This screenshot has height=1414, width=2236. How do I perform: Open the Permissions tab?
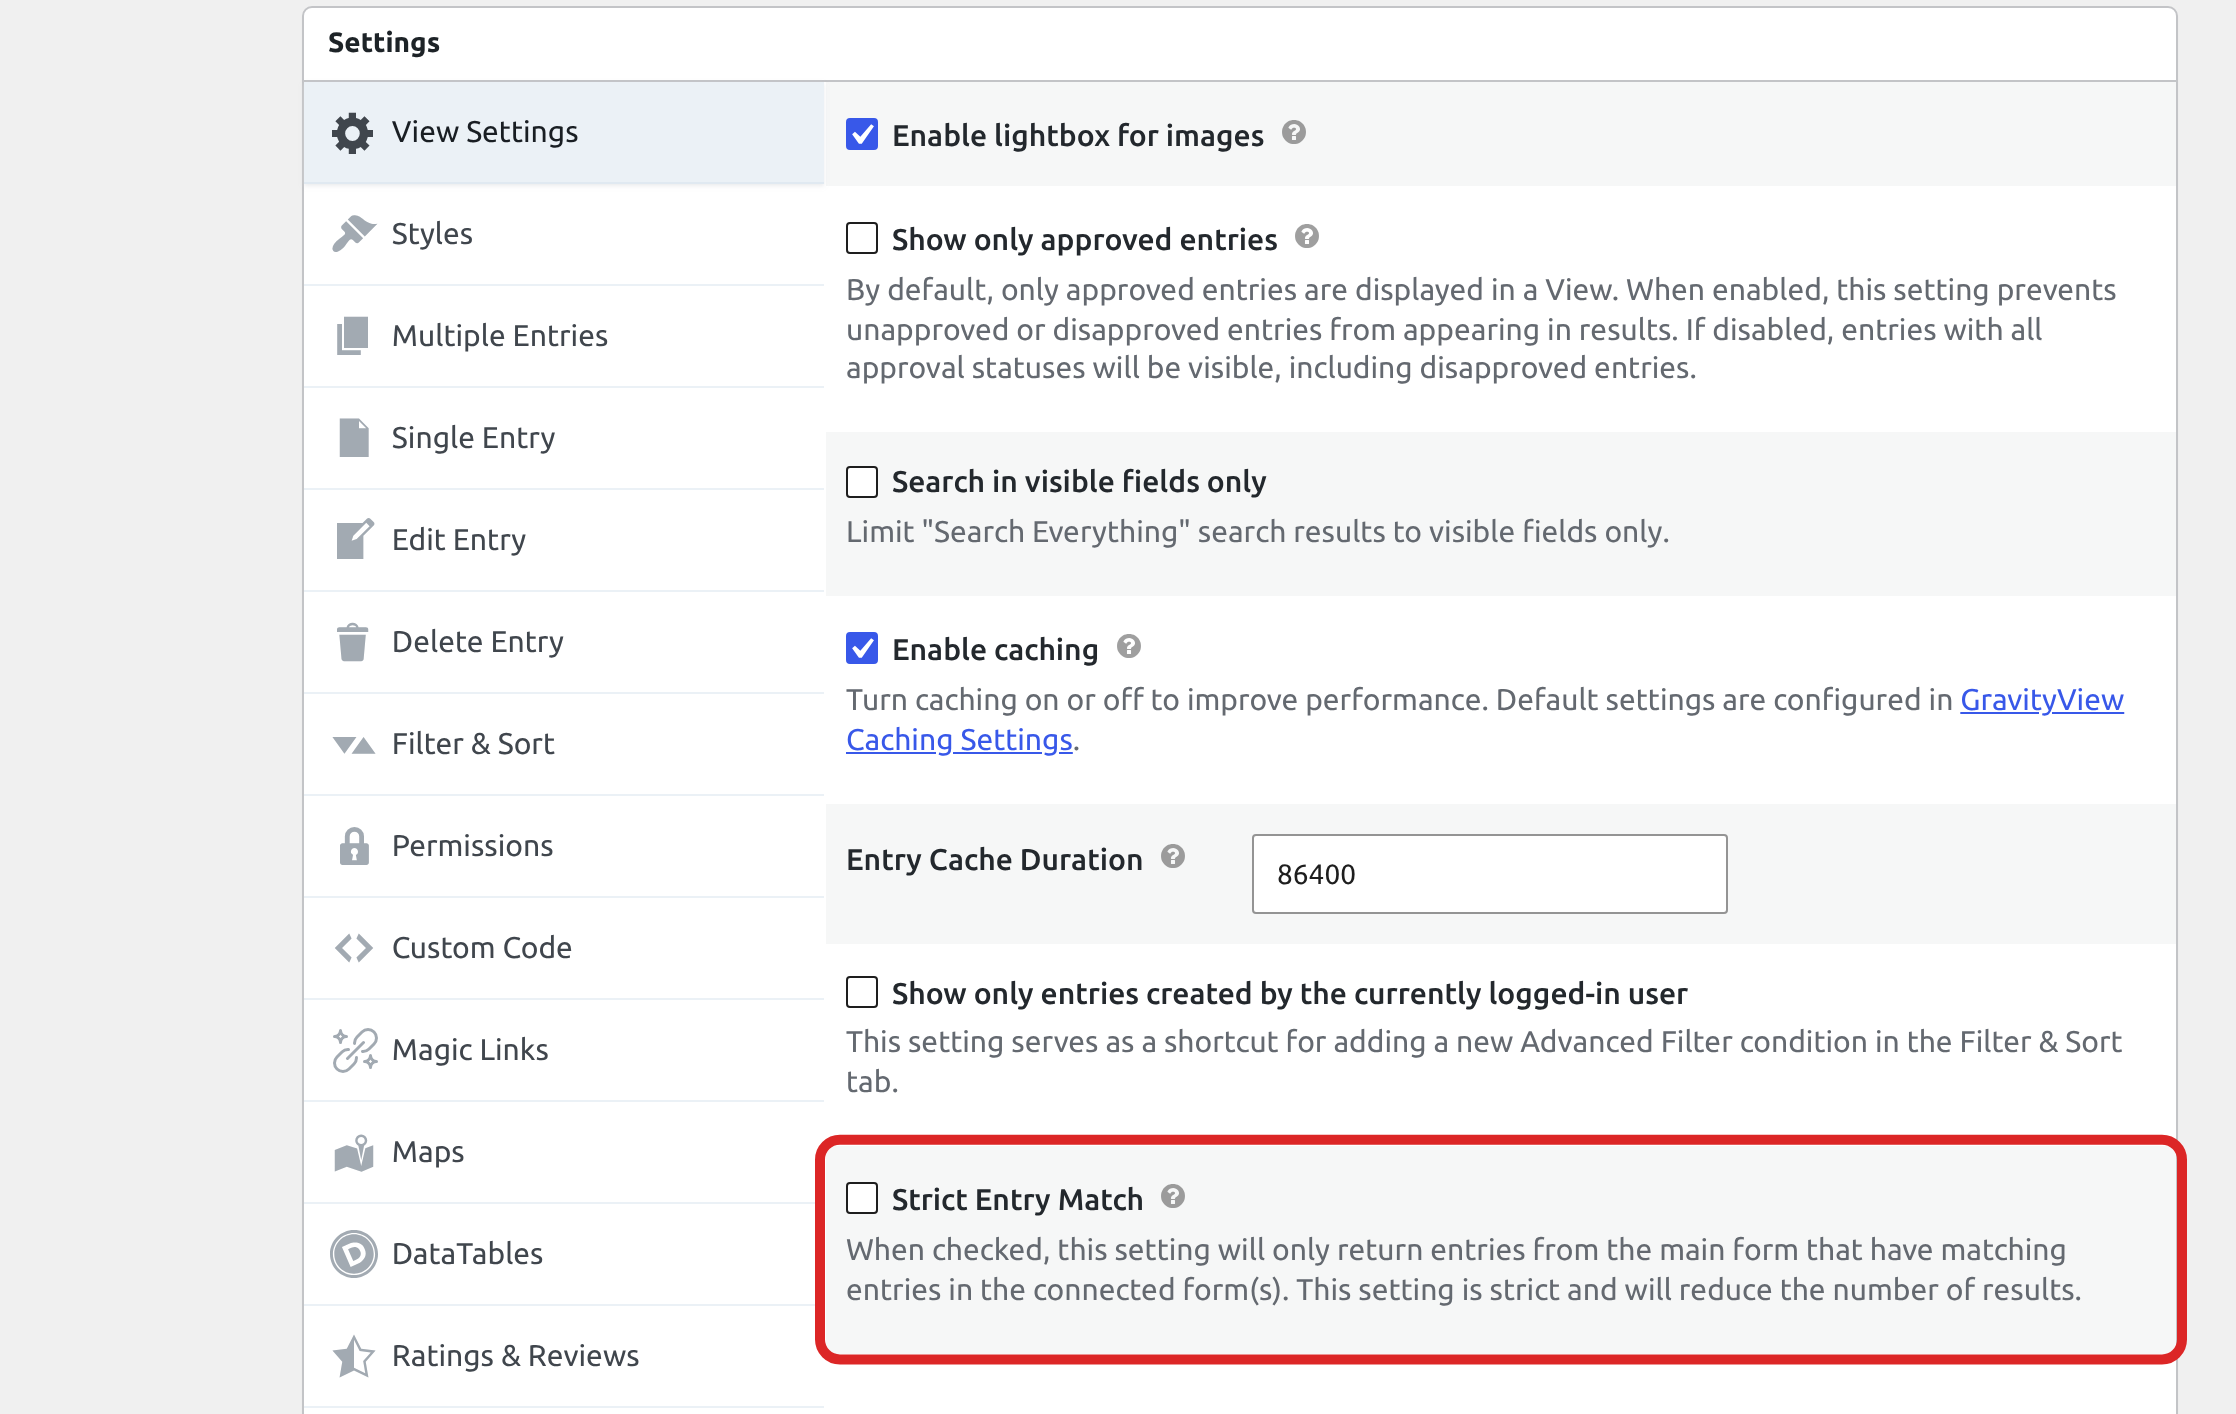(x=564, y=846)
